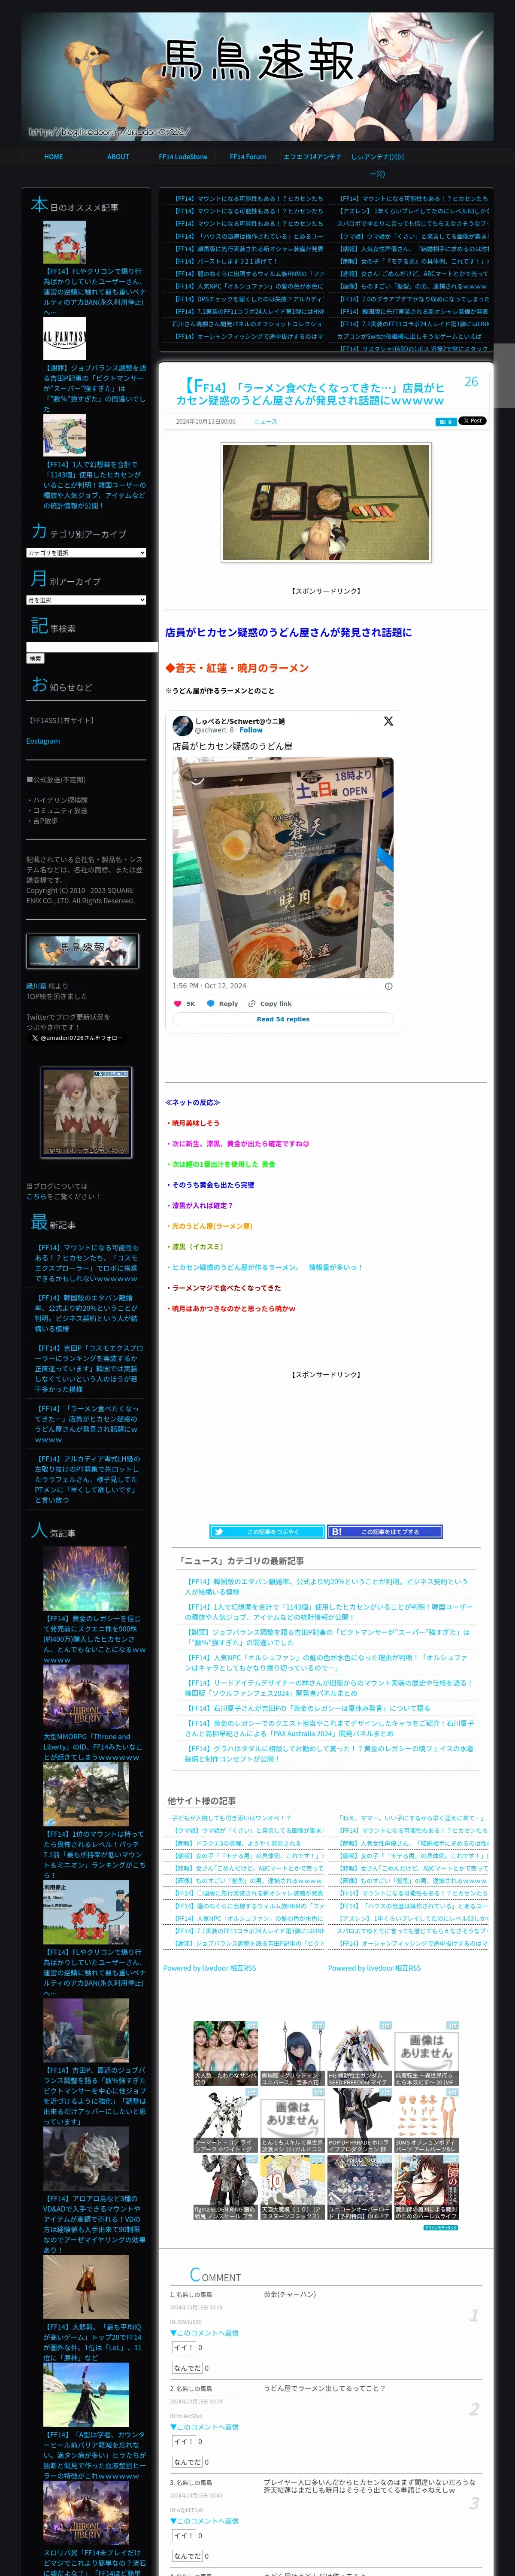Click the 馬鳥速報 banner image in the sidebar

point(83,951)
